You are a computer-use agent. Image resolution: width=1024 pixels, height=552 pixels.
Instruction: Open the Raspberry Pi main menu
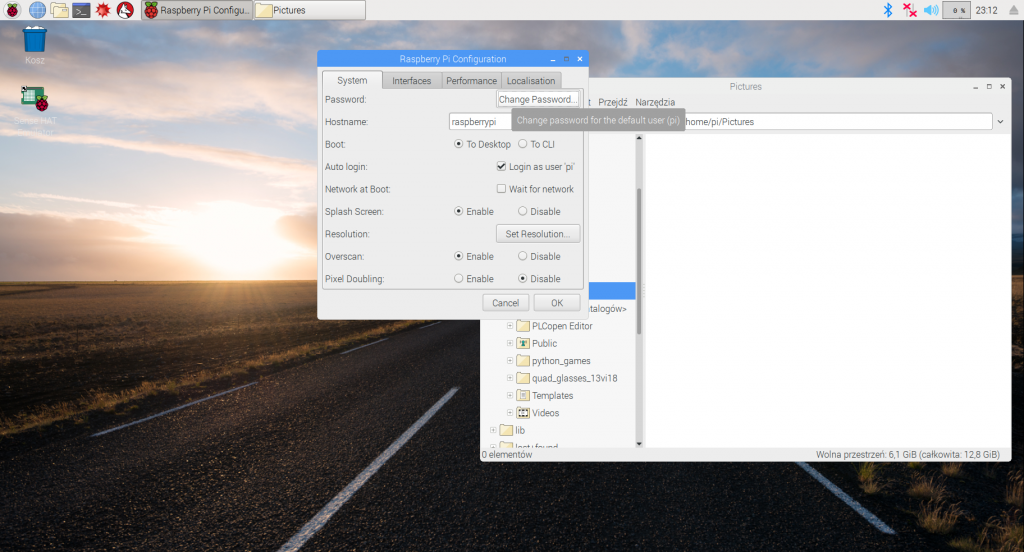tap(11, 10)
